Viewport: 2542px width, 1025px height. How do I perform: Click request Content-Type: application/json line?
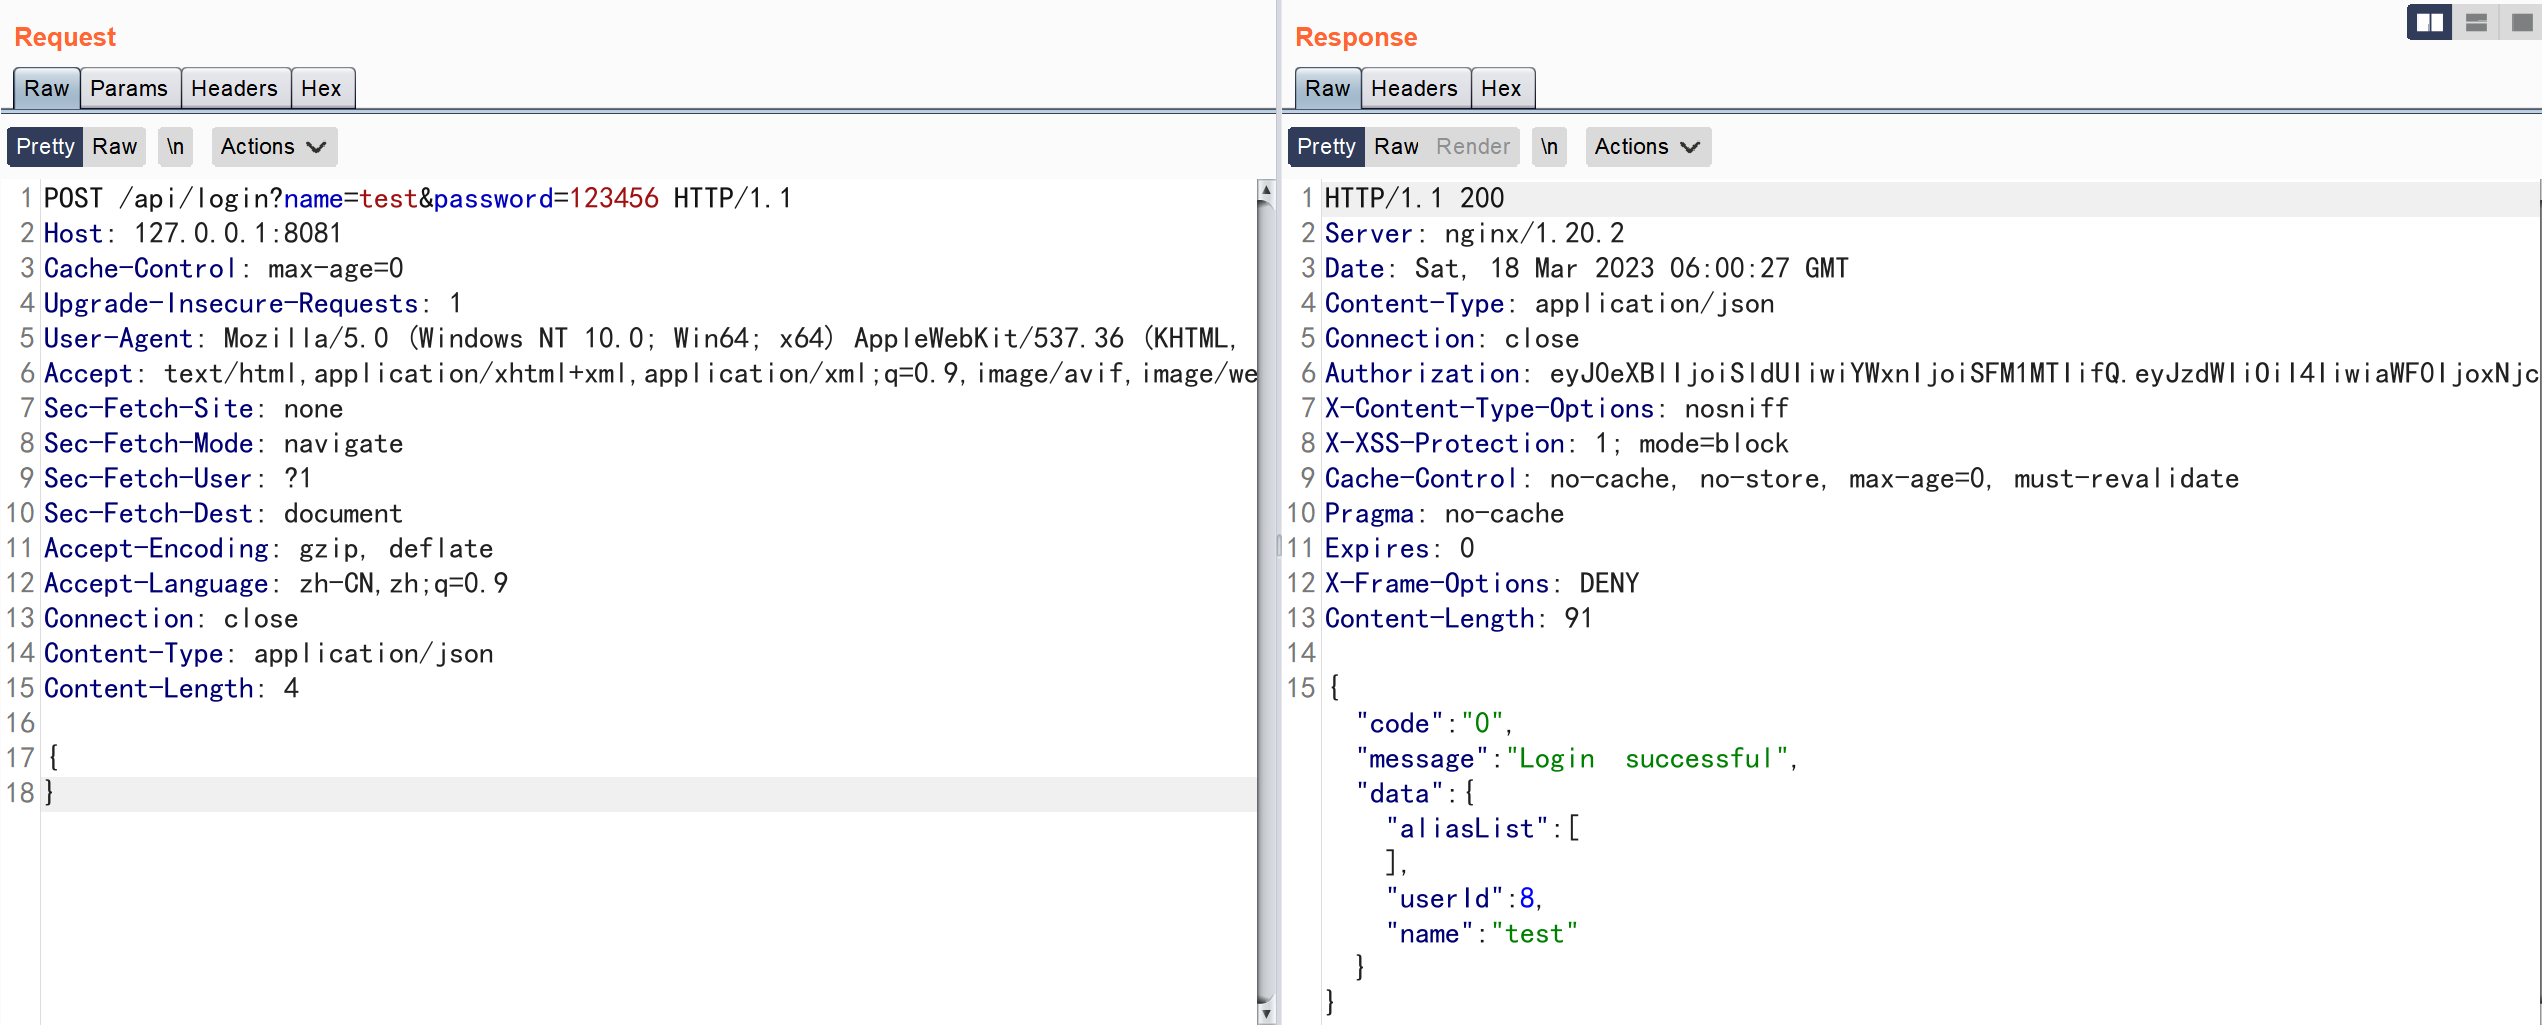click(x=269, y=653)
